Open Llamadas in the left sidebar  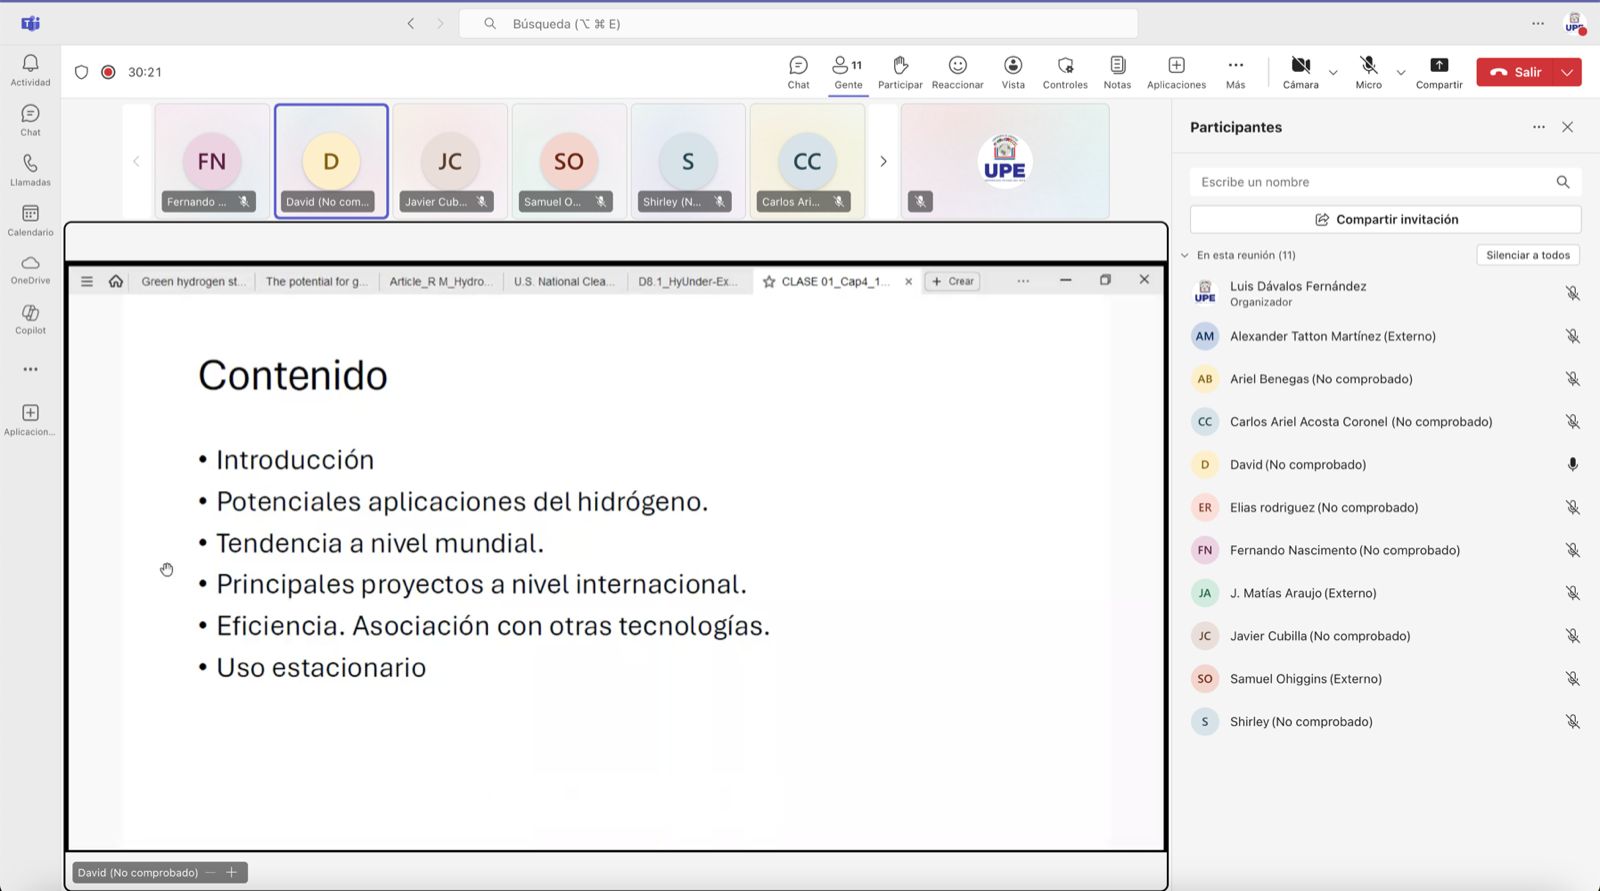coord(30,170)
